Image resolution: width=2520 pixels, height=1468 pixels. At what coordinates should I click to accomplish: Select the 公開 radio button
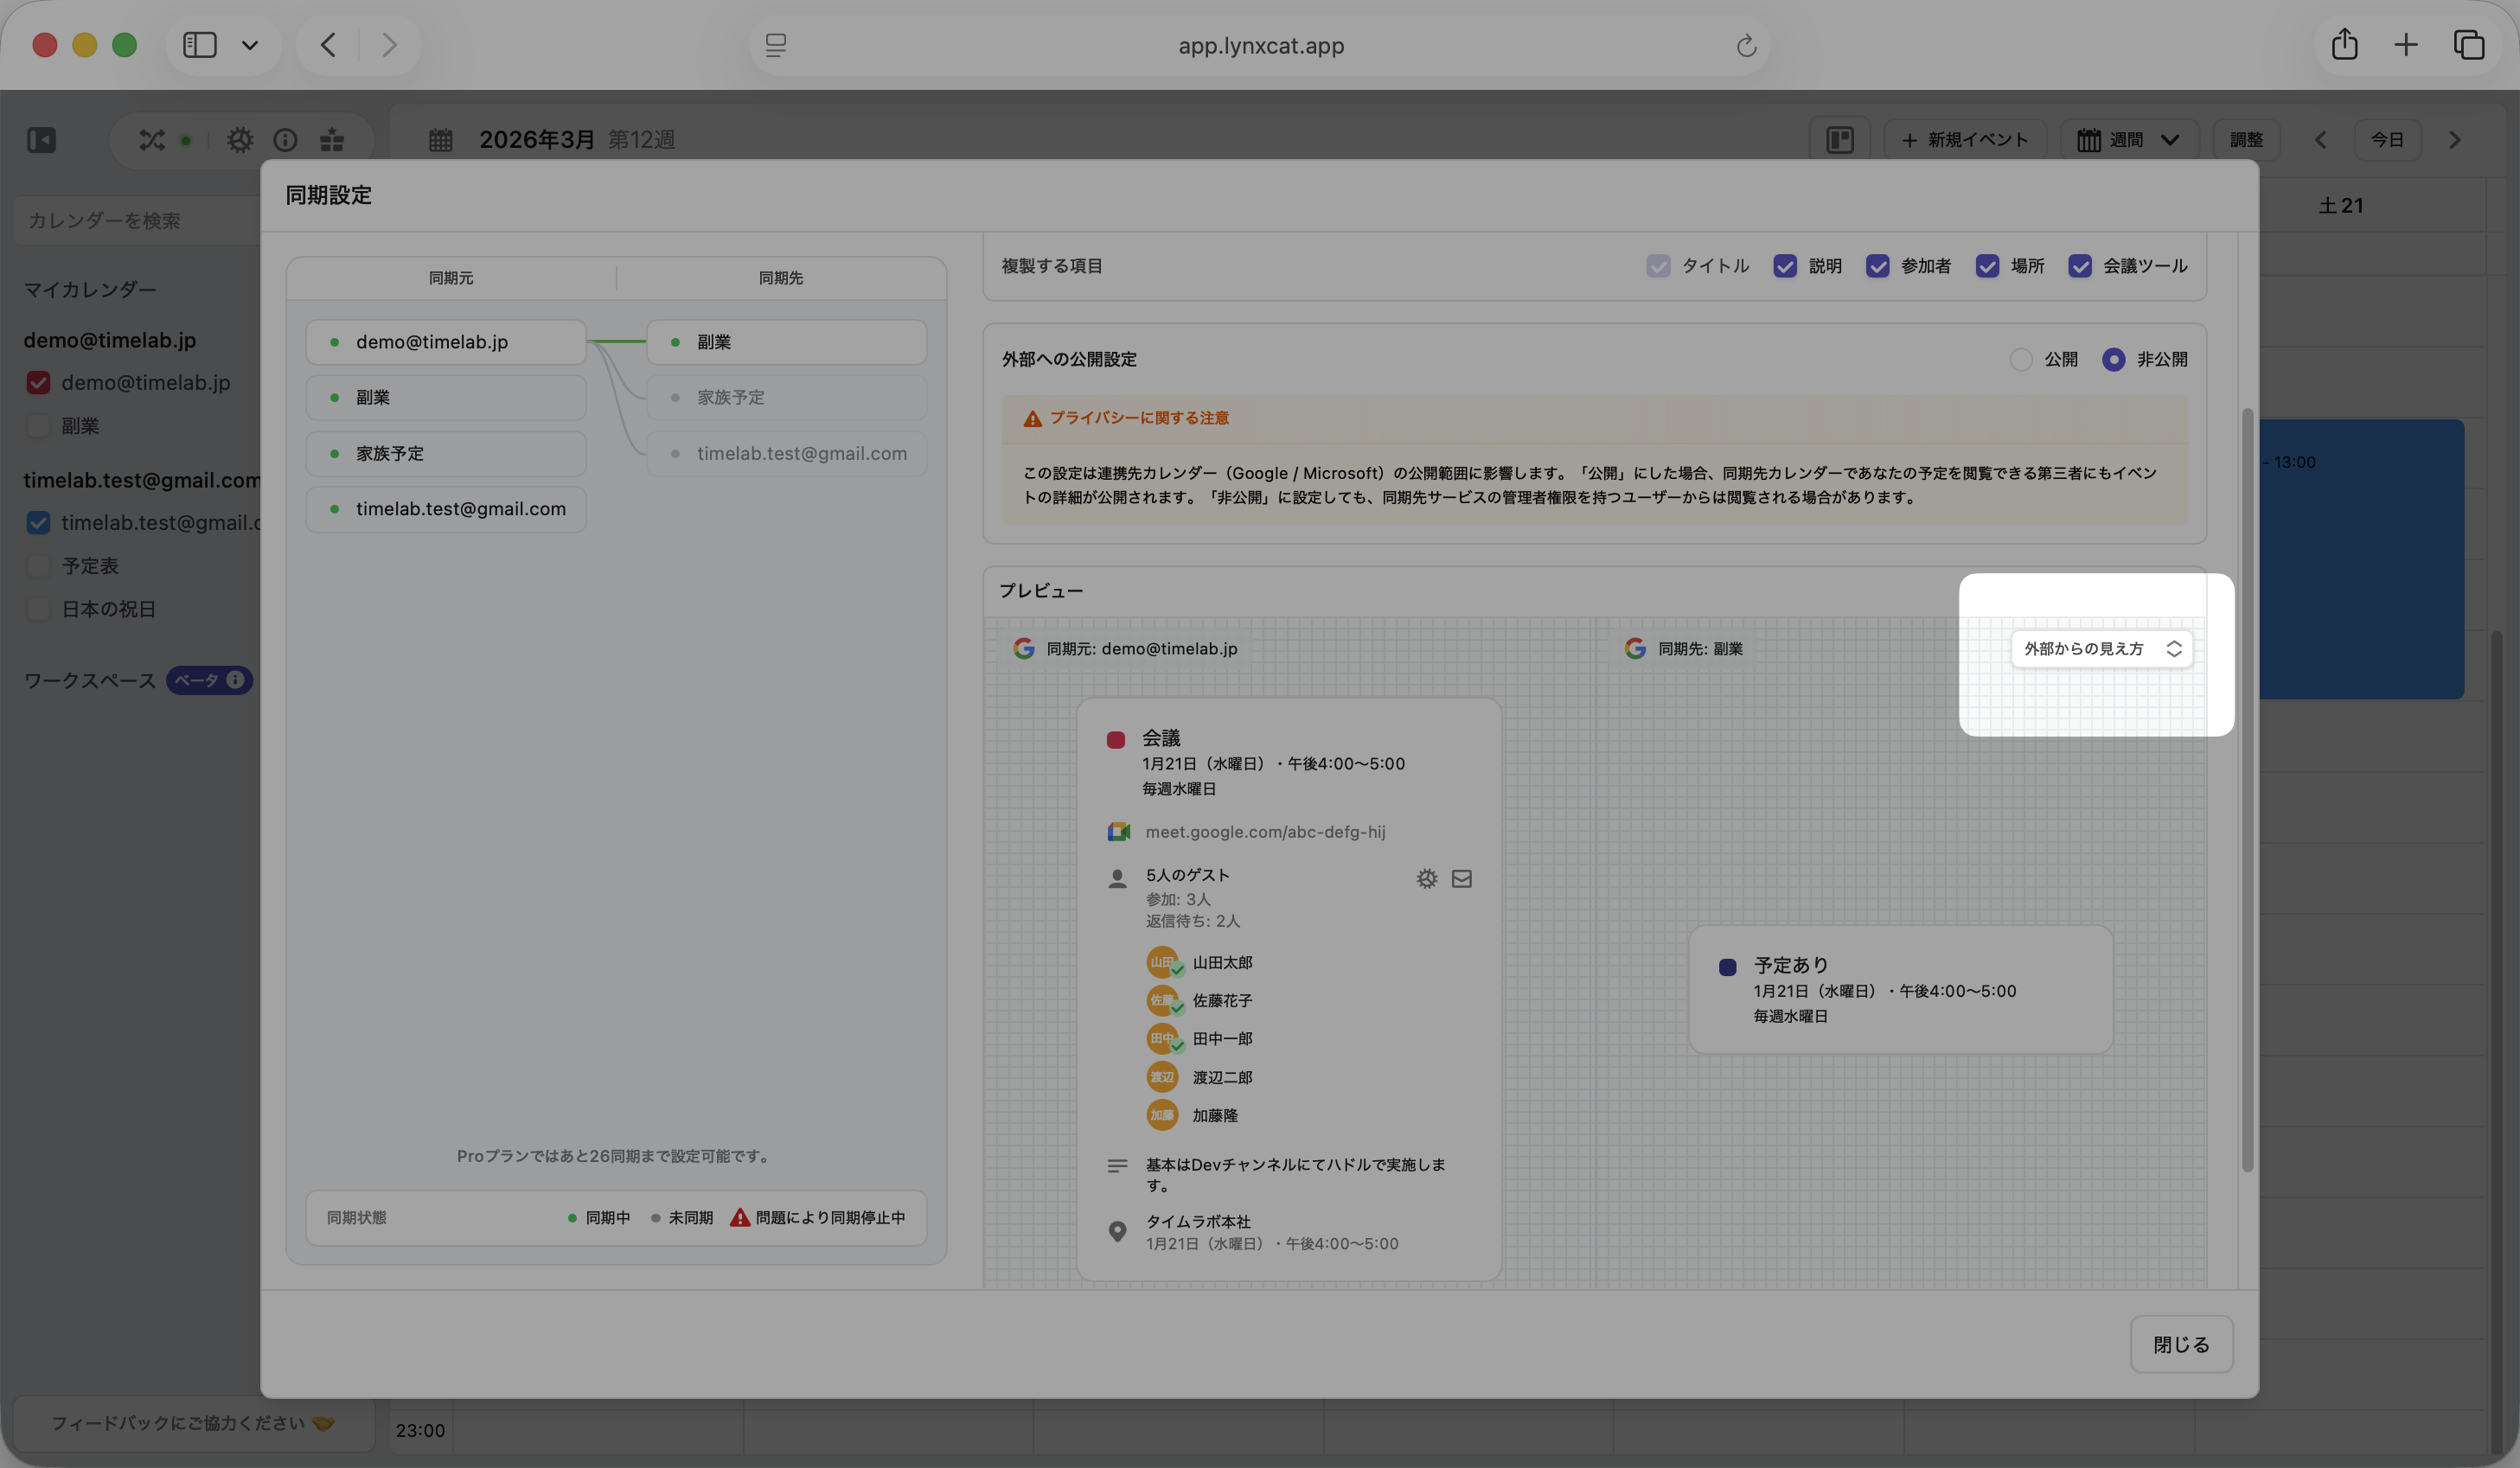(2021, 359)
